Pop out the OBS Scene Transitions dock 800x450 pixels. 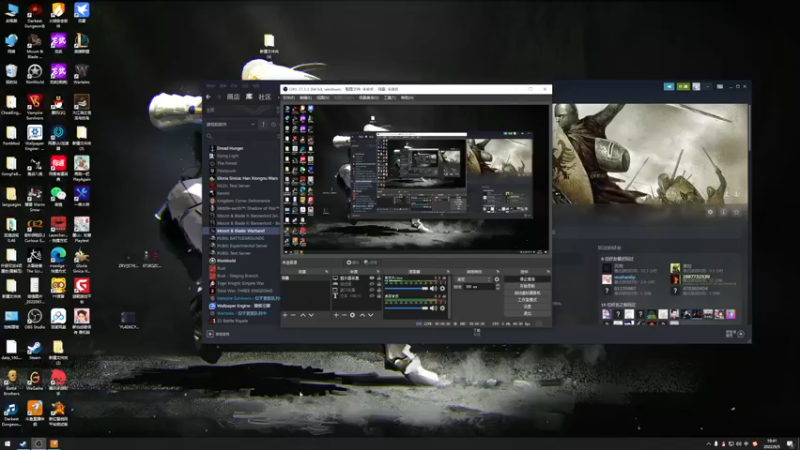pos(497,271)
